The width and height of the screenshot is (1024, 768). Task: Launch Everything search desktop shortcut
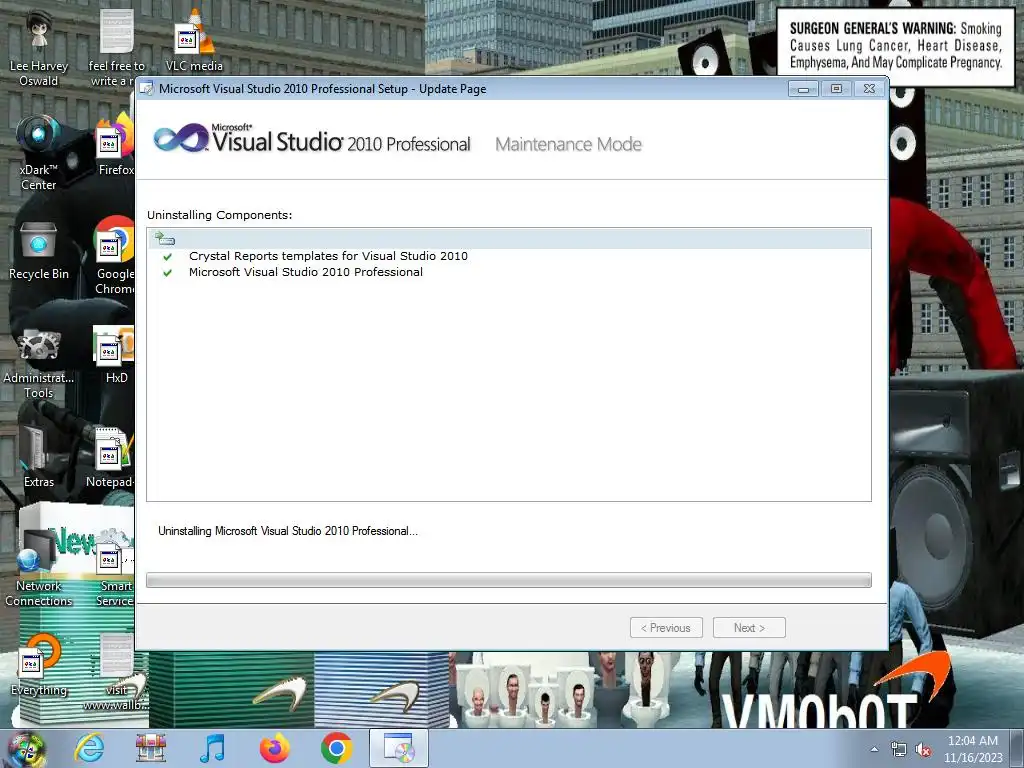point(39,665)
